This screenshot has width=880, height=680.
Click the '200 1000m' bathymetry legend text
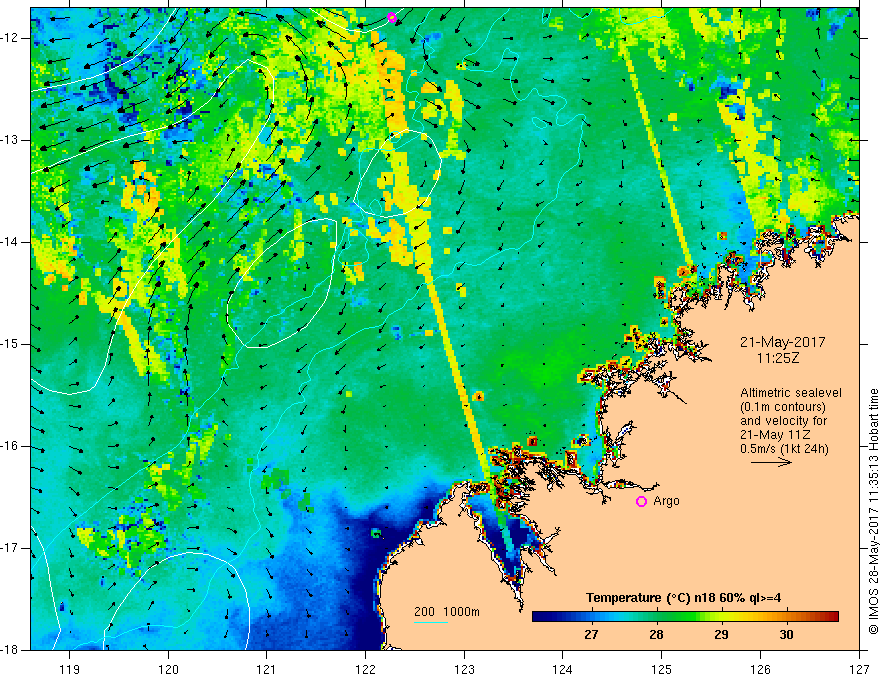click(x=447, y=612)
